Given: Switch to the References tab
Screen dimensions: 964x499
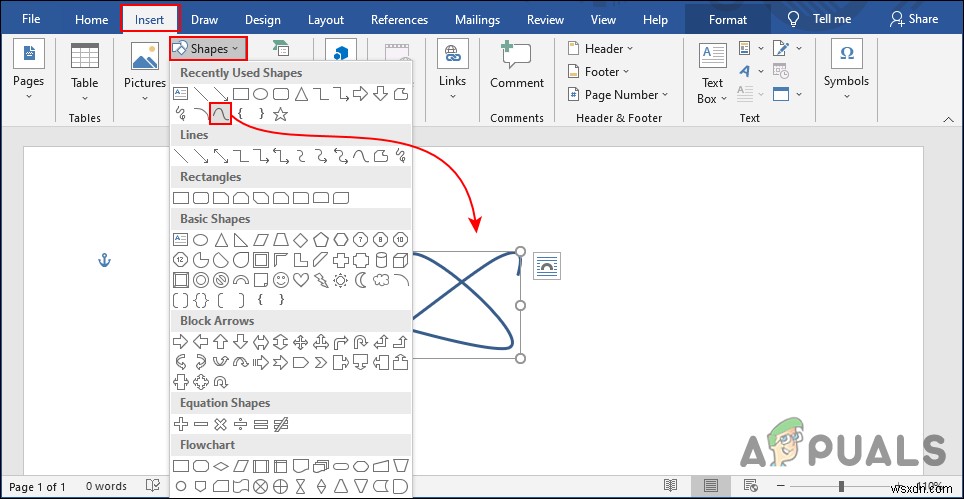Looking at the screenshot, I should coord(399,20).
